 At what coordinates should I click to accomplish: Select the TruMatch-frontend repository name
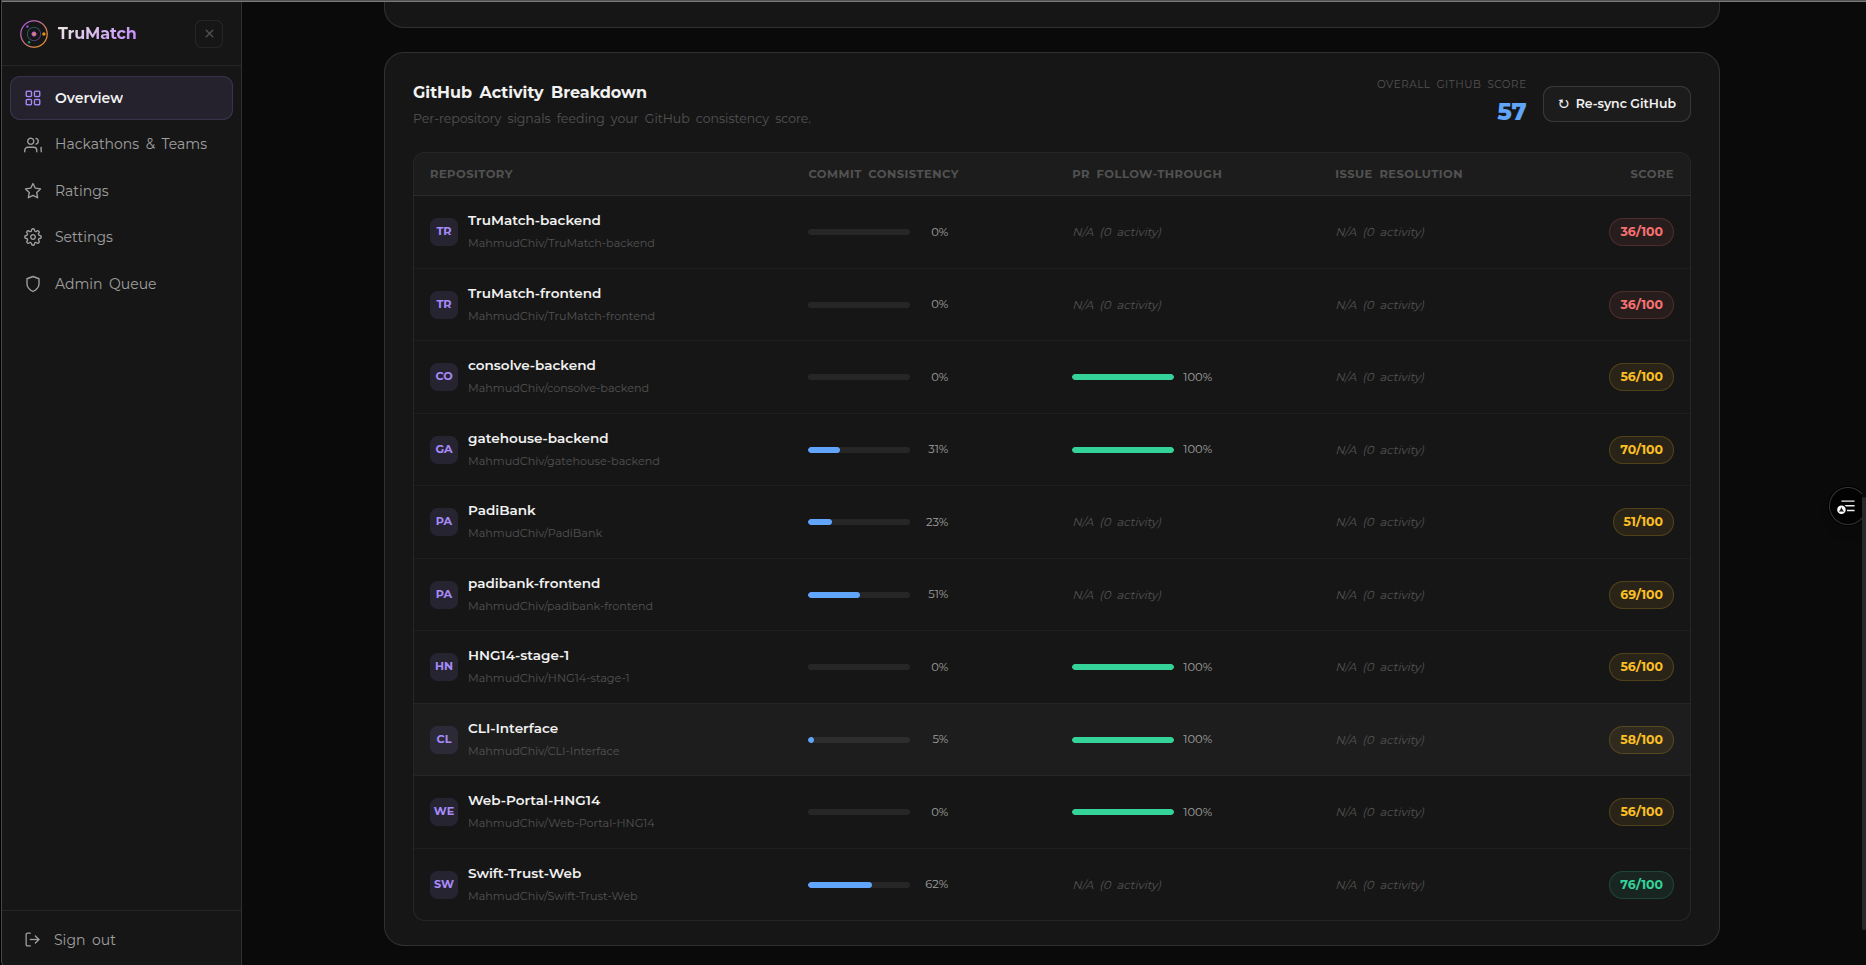534,294
